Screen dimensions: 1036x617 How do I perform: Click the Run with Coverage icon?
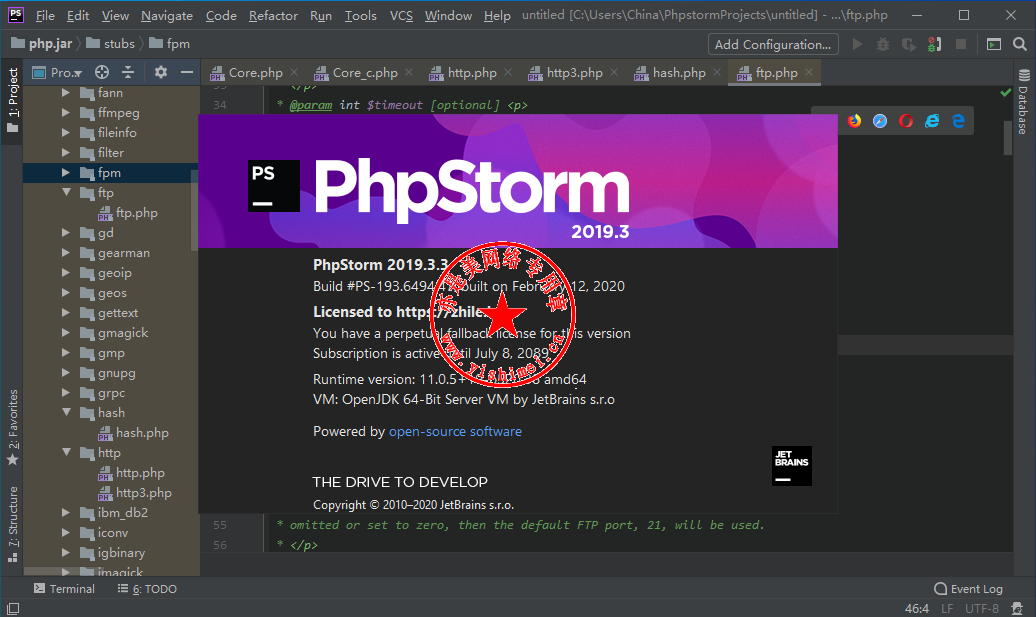(909, 44)
